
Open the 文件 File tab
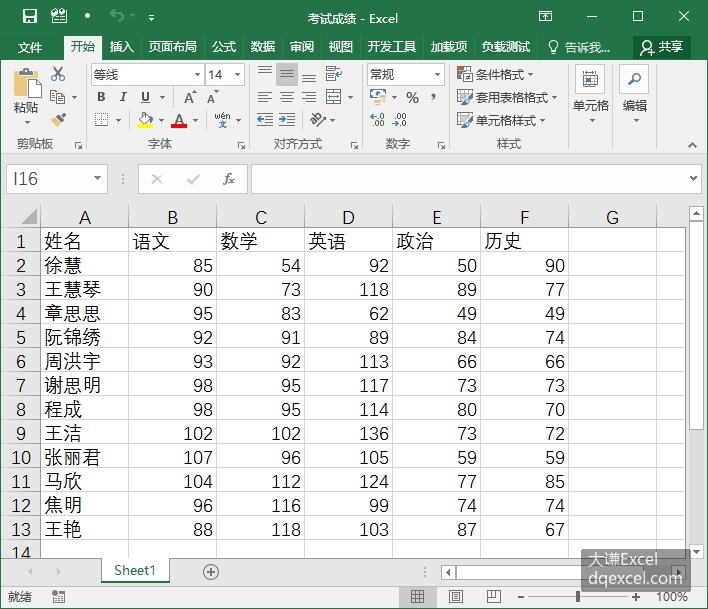30,47
